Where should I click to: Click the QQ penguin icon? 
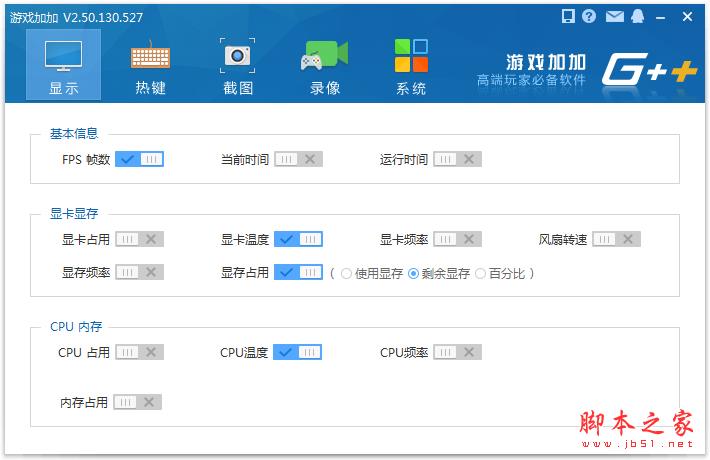[638, 16]
